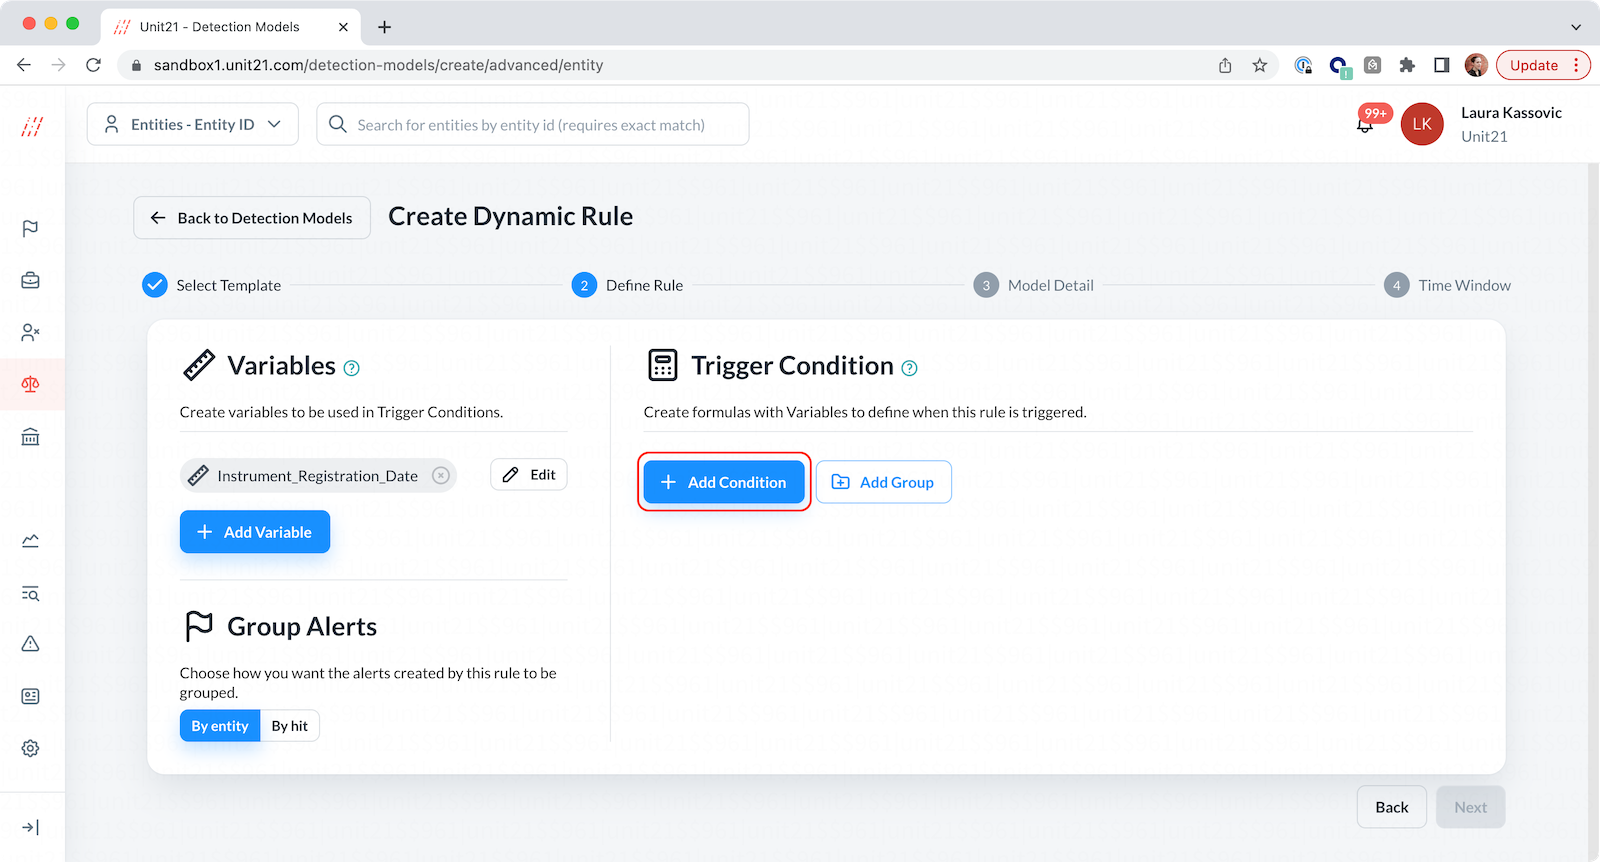The image size is (1600, 862).
Task: Click the Next button
Action: pos(1471,807)
